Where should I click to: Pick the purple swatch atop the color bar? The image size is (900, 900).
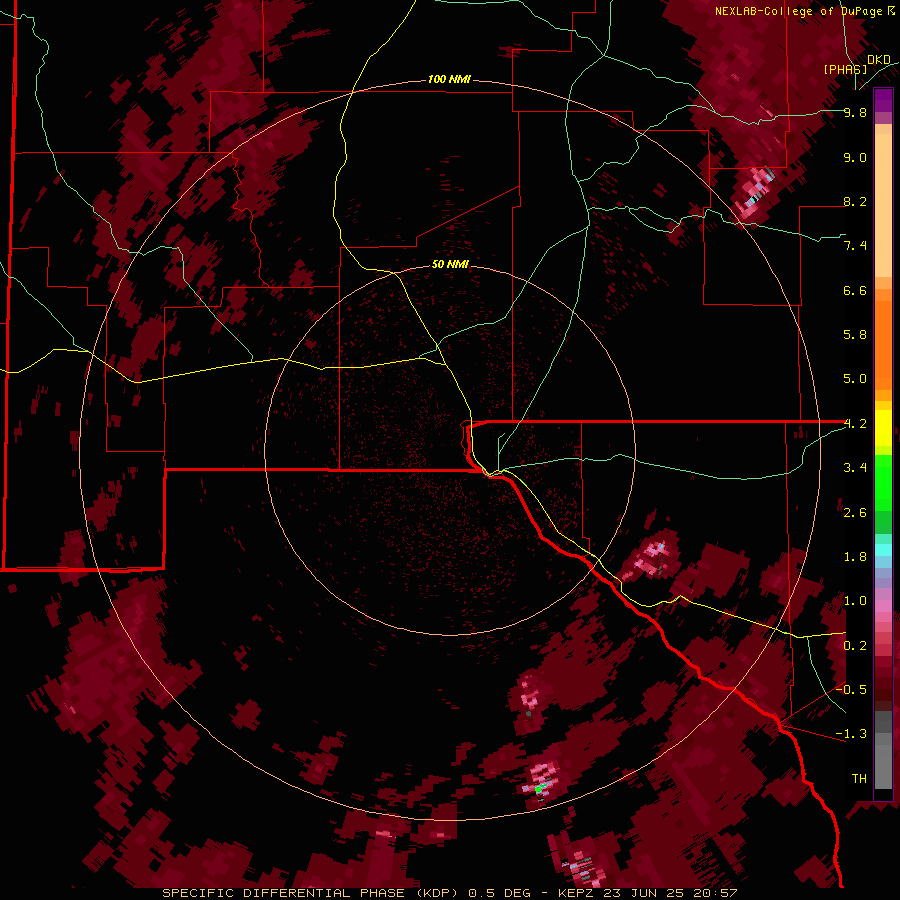click(883, 100)
